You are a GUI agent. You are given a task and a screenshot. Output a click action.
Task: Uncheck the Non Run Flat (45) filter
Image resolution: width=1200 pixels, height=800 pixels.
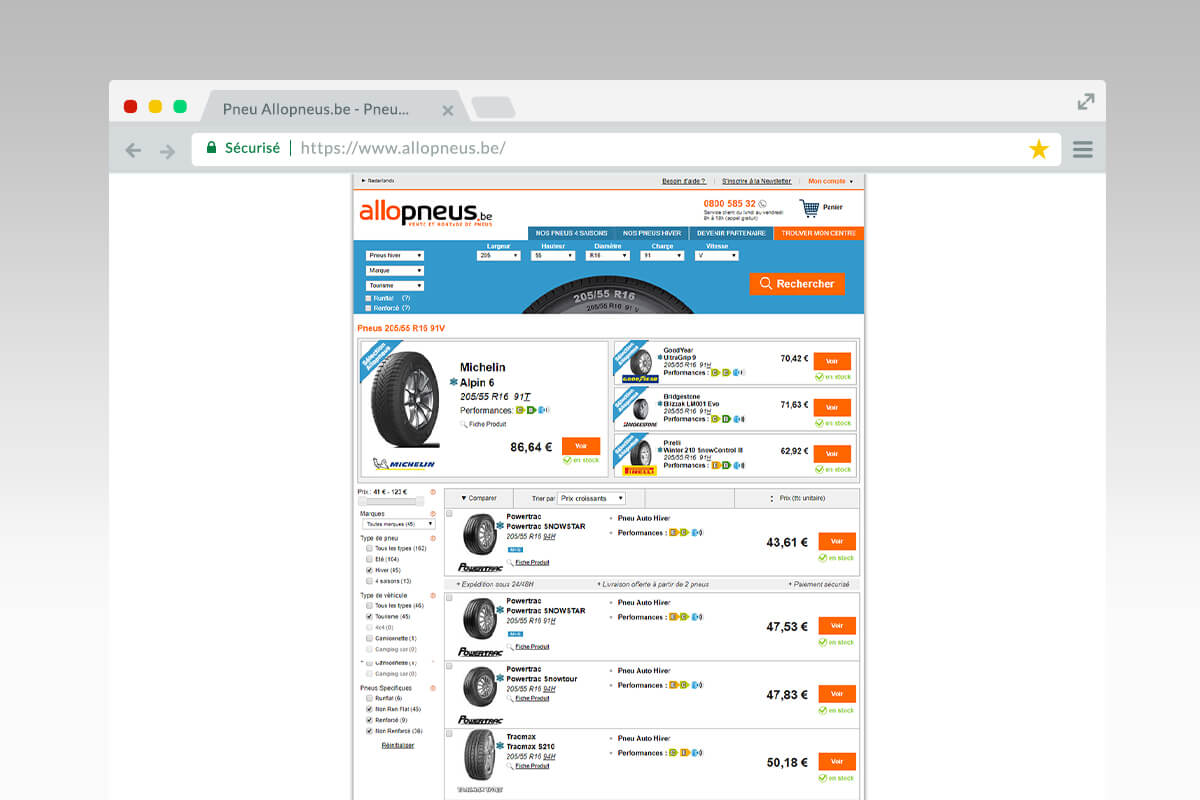pyautogui.click(x=369, y=709)
